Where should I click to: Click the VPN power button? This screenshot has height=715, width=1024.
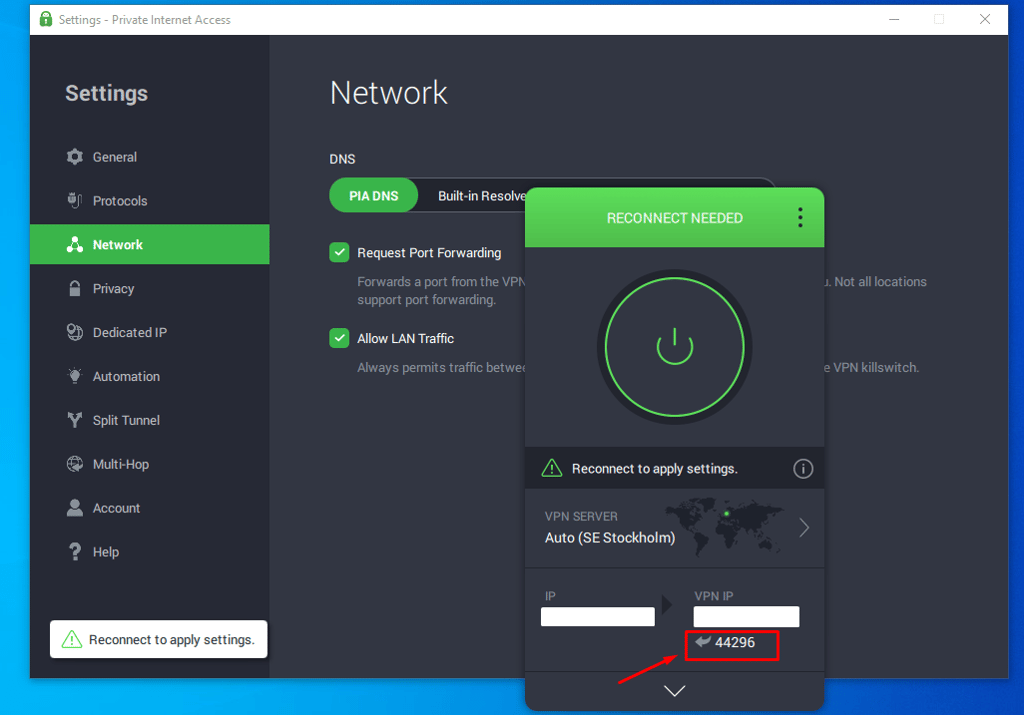click(675, 347)
